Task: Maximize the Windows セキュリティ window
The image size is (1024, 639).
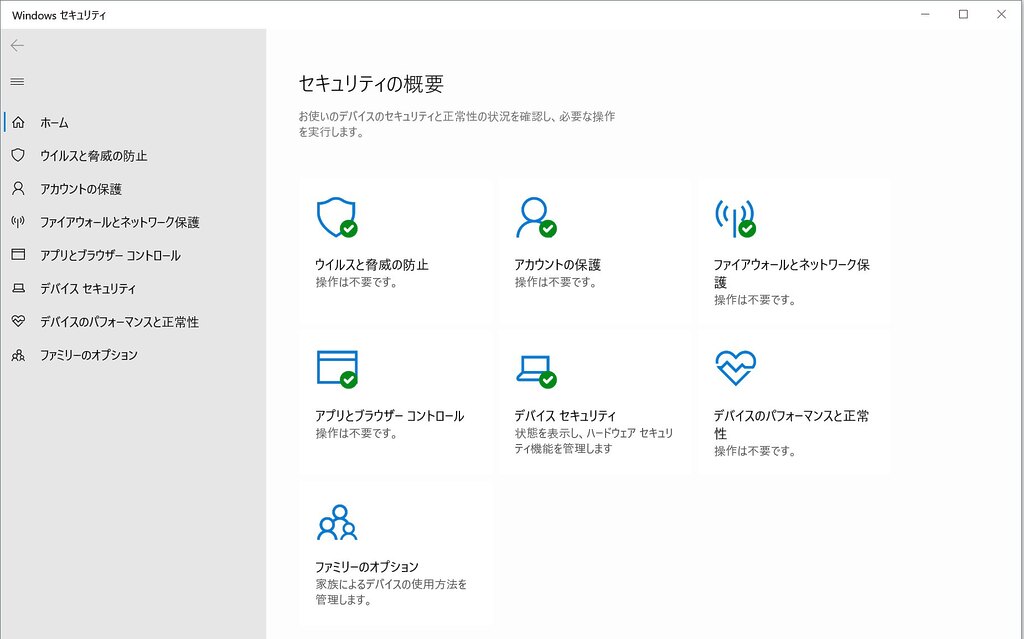Action: pos(963,14)
